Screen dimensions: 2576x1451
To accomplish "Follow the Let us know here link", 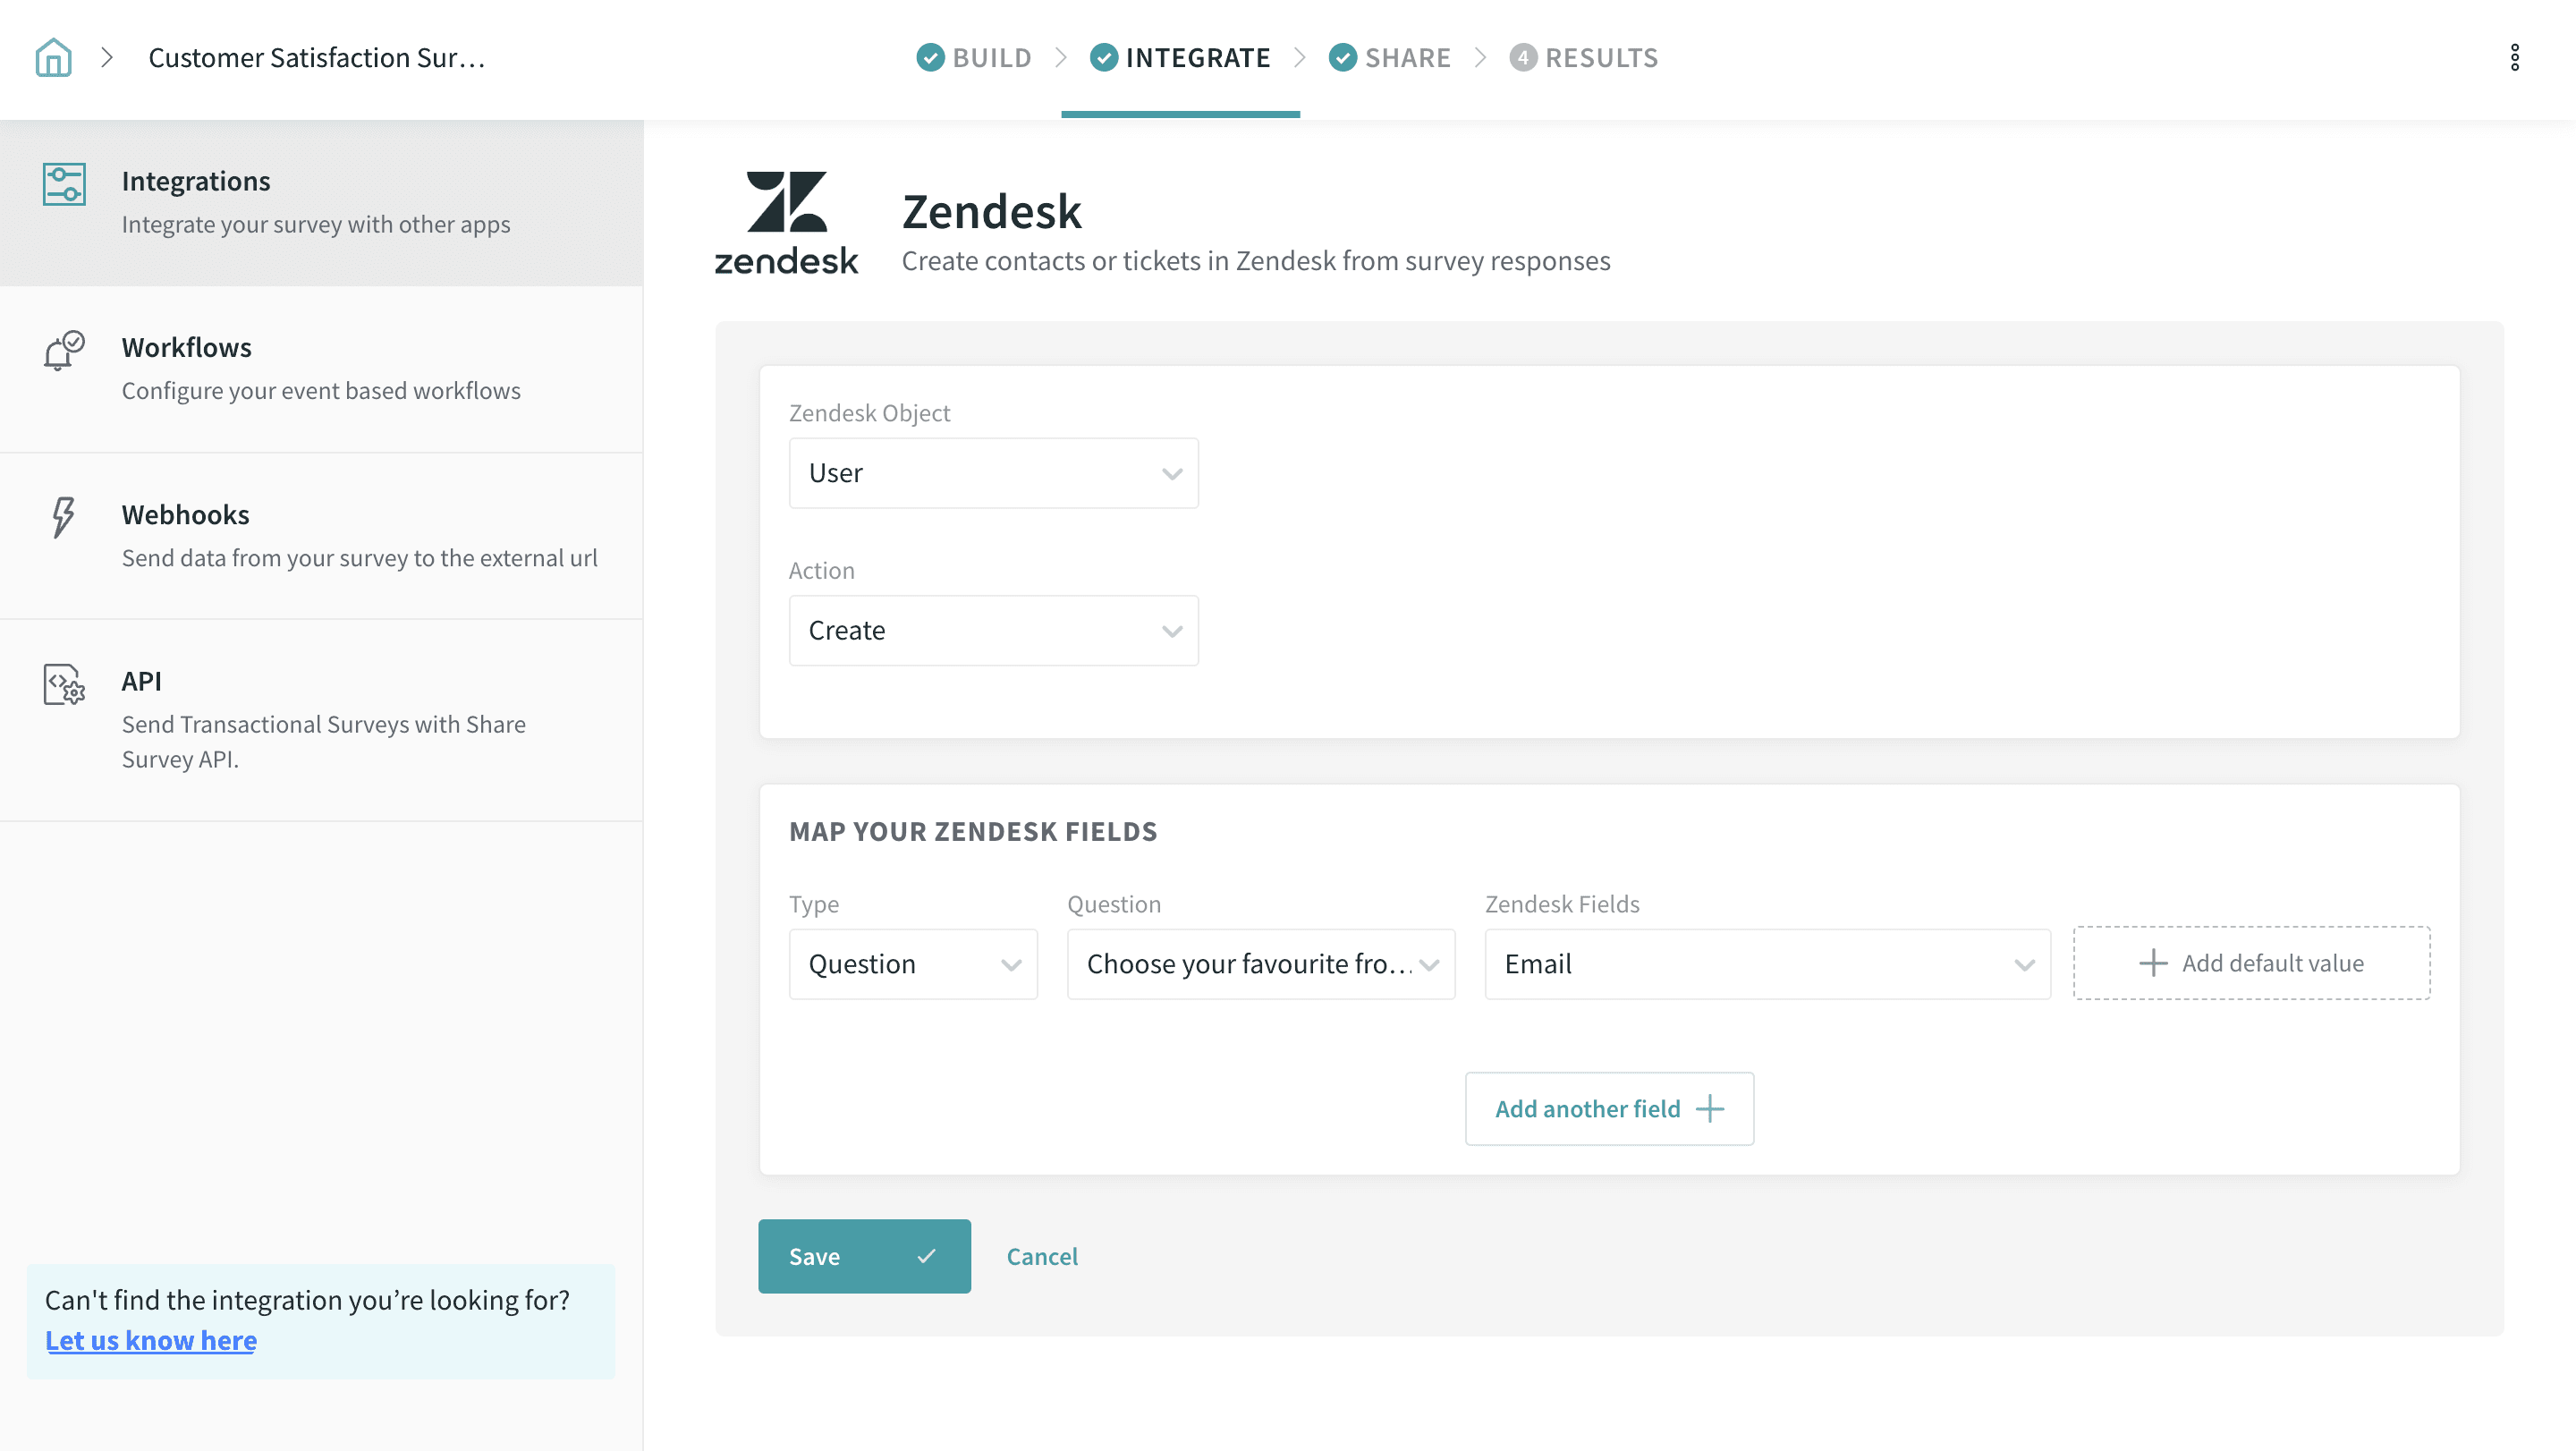I will 151,1340.
